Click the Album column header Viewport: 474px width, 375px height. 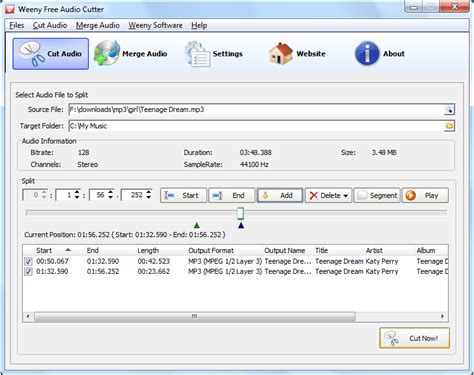(x=426, y=250)
